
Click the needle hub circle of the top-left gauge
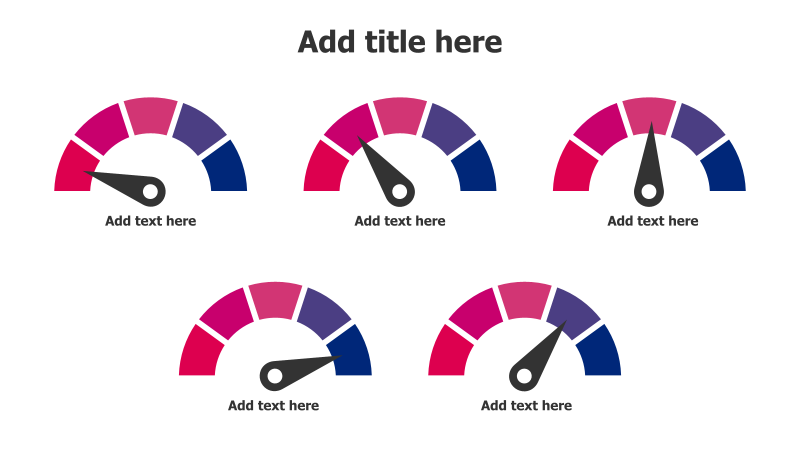tap(151, 192)
